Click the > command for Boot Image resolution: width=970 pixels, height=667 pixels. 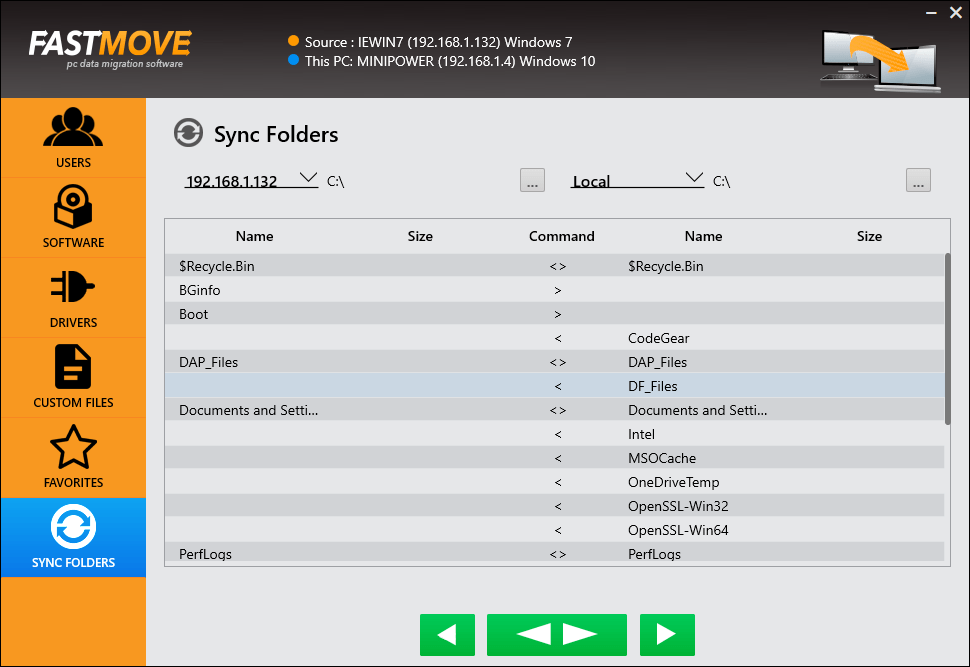coord(558,314)
